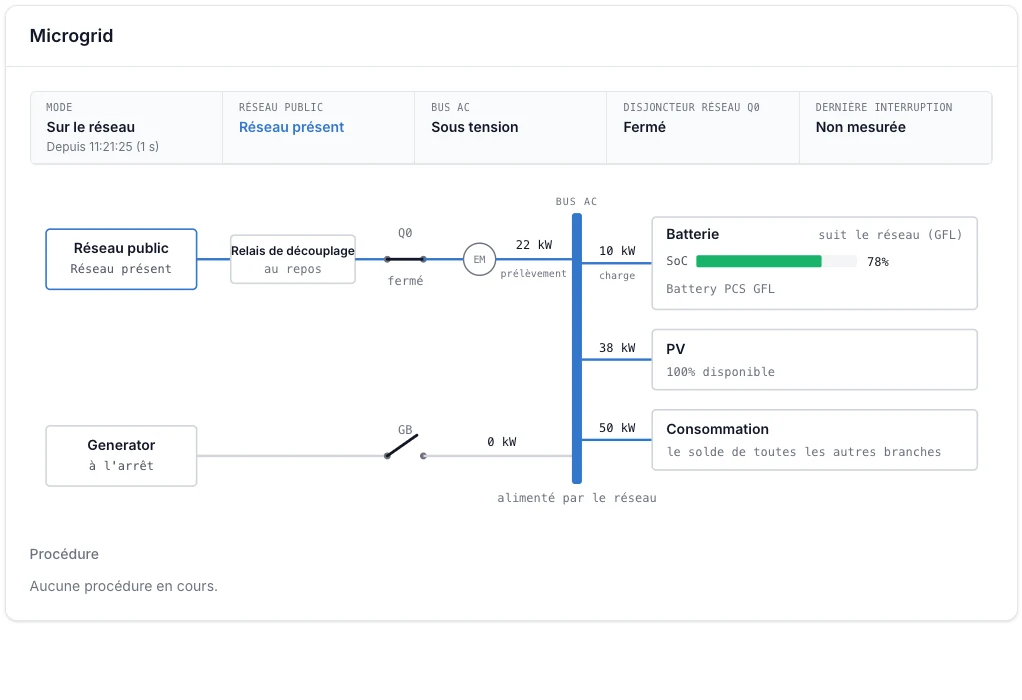Viewport: 1022px width, 700px height.
Task: Click the 'Sous tension' bus status
Action: pos(474,127)
